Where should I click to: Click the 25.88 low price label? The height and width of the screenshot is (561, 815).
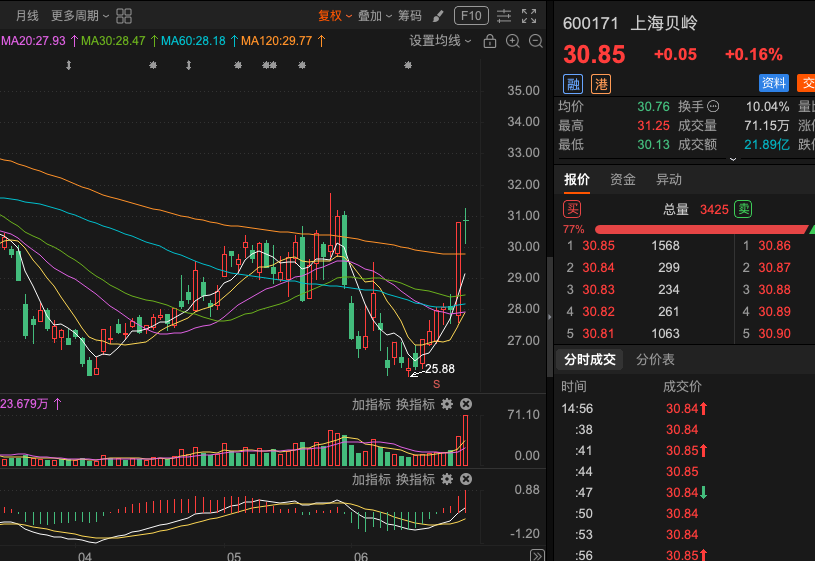440,369
